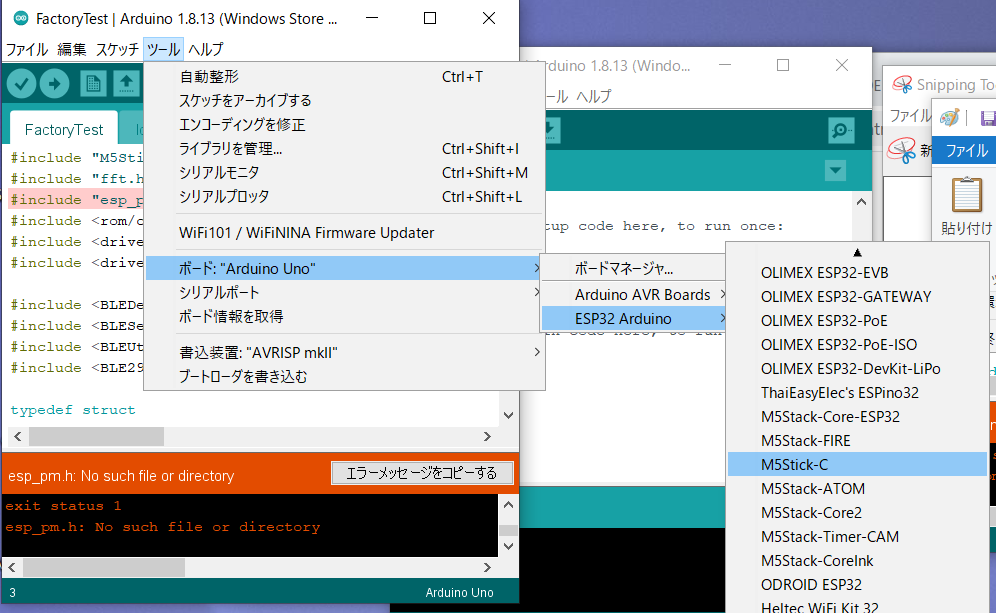Click the Verify checkmark toolbar icon
Screen dimensions: 996x613
pos(22,83)
